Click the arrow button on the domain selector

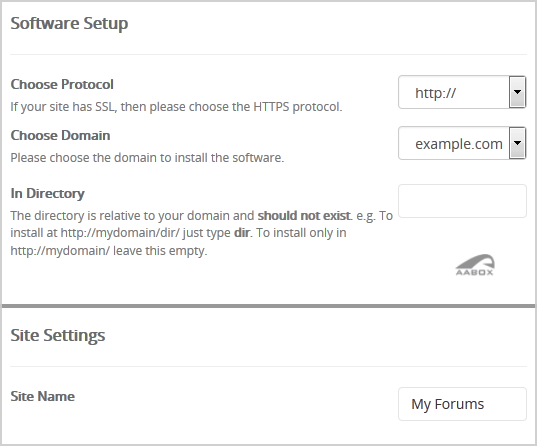coord(517,143)
